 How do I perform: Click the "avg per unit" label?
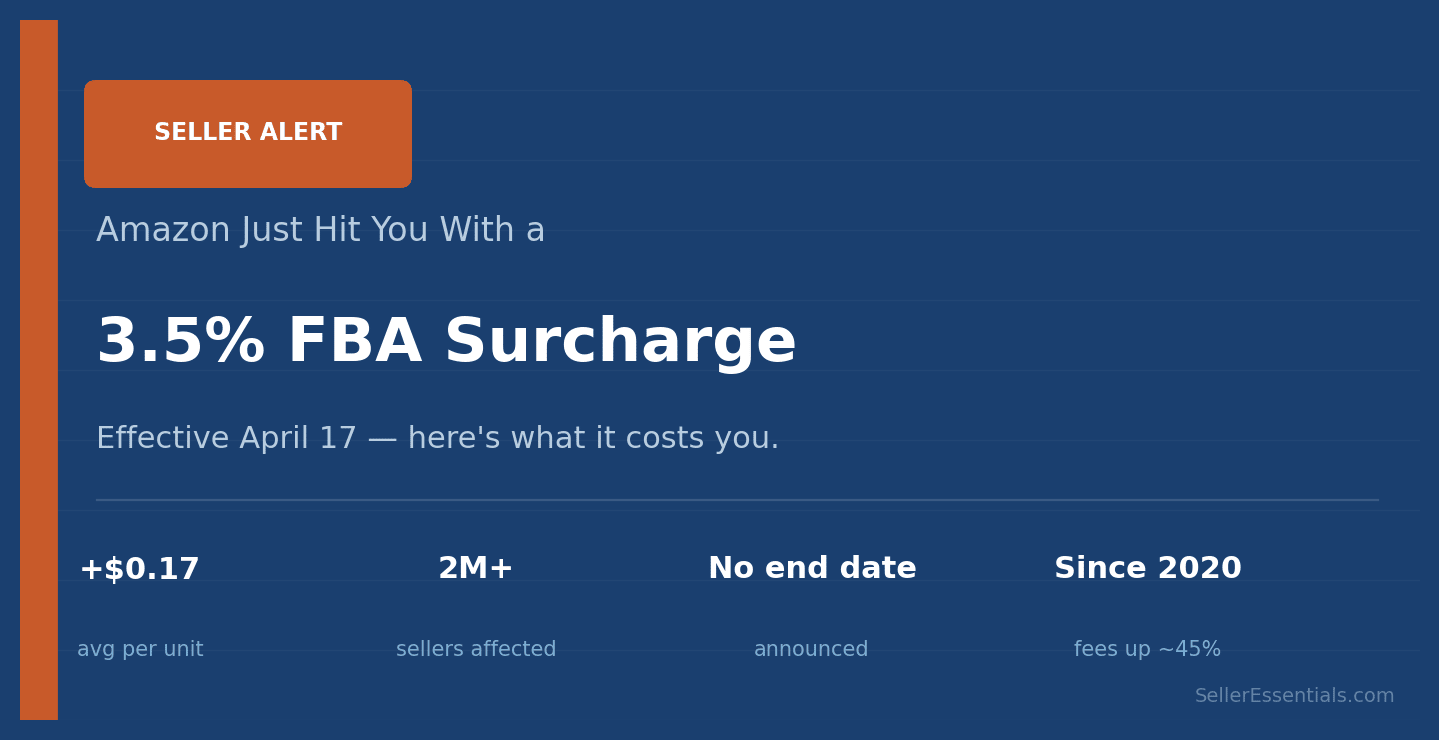click(x=140, y=650)
